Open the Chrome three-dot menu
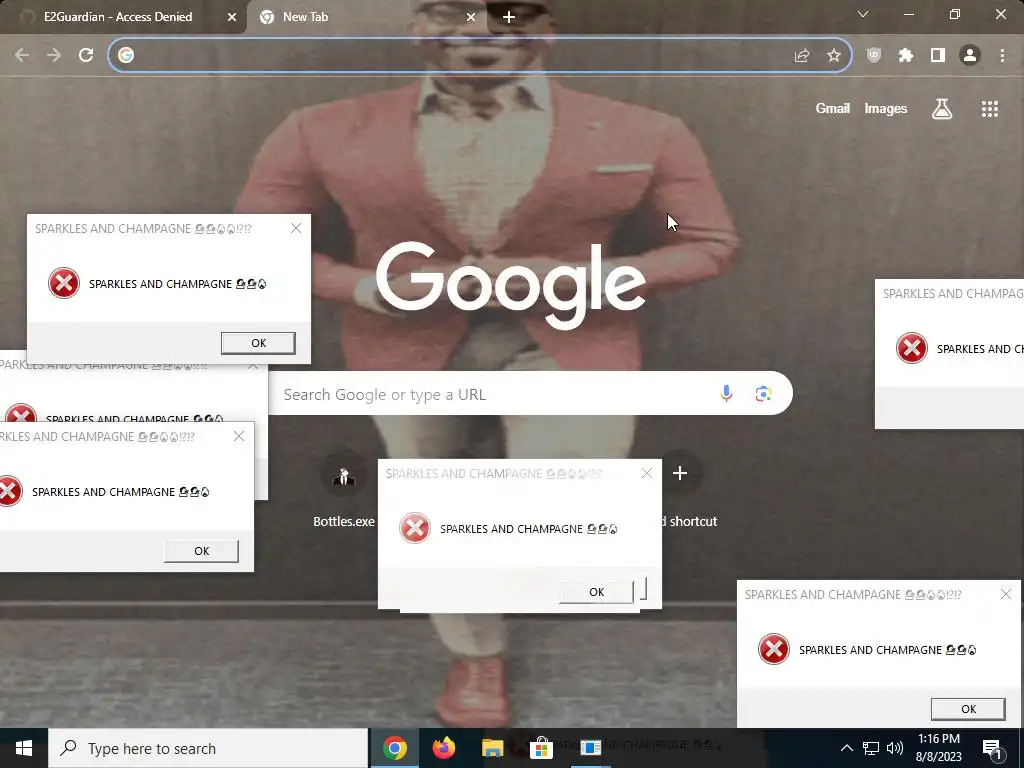 1002,56
